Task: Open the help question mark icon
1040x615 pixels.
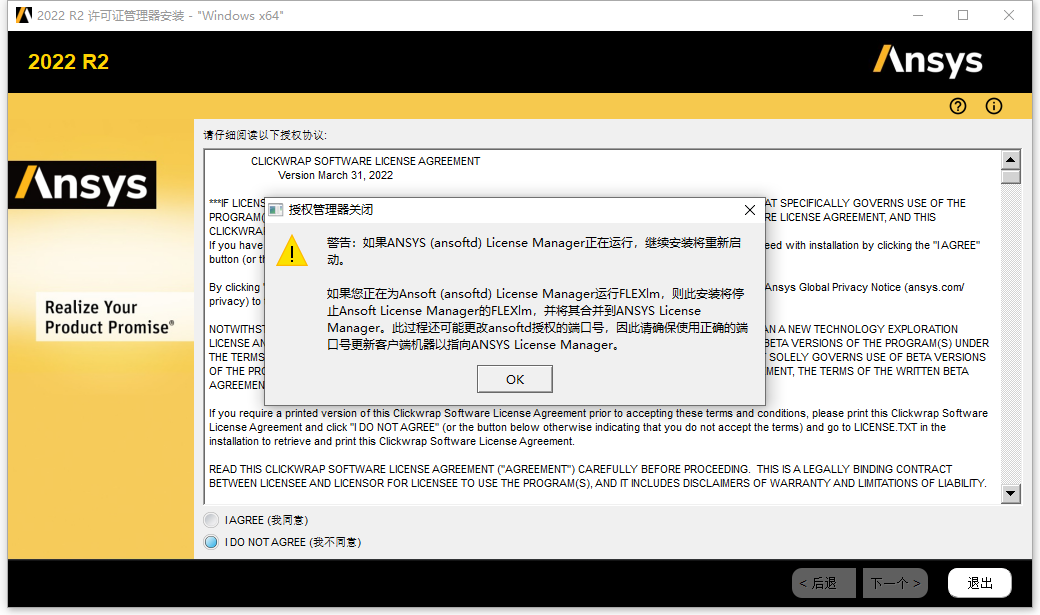Action: (958, 106)
